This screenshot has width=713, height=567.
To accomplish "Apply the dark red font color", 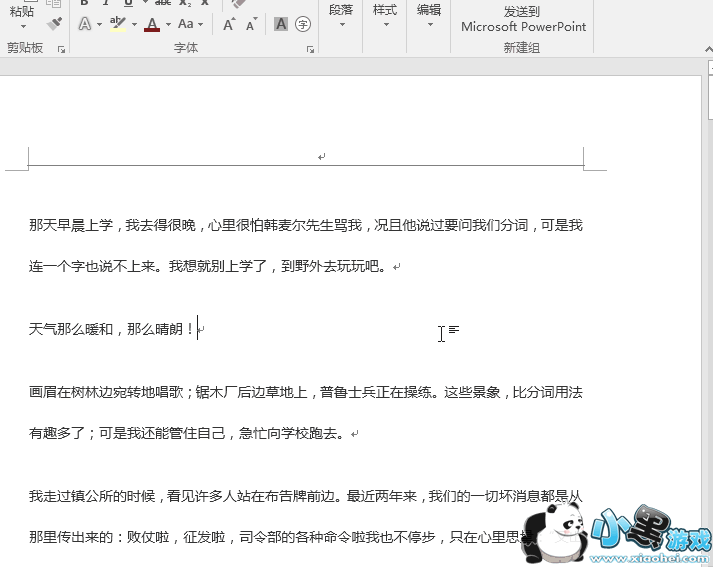I will 152,24.
